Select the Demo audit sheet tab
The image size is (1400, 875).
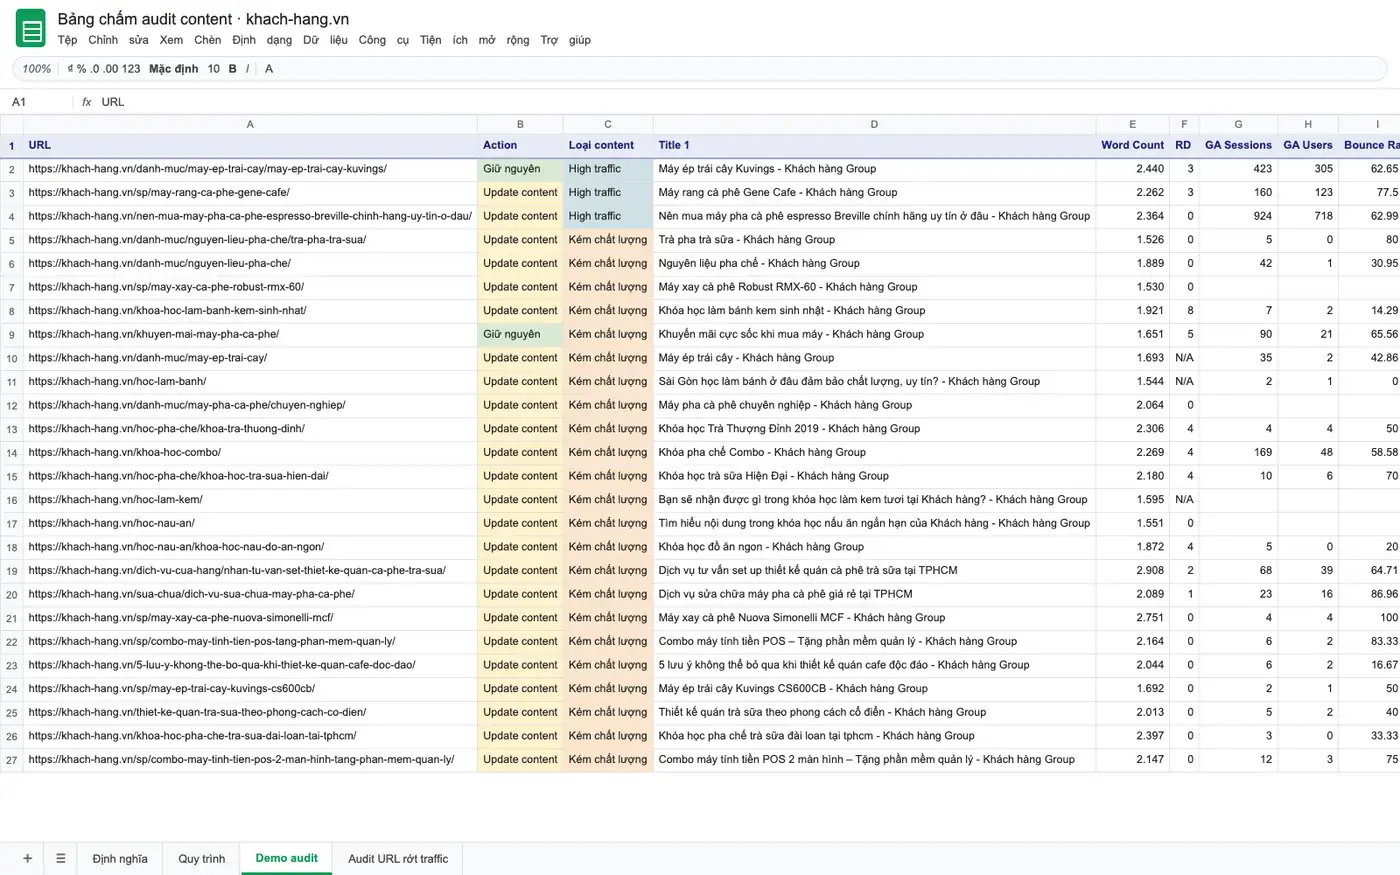pyautogui.click(x=287, y=858)
